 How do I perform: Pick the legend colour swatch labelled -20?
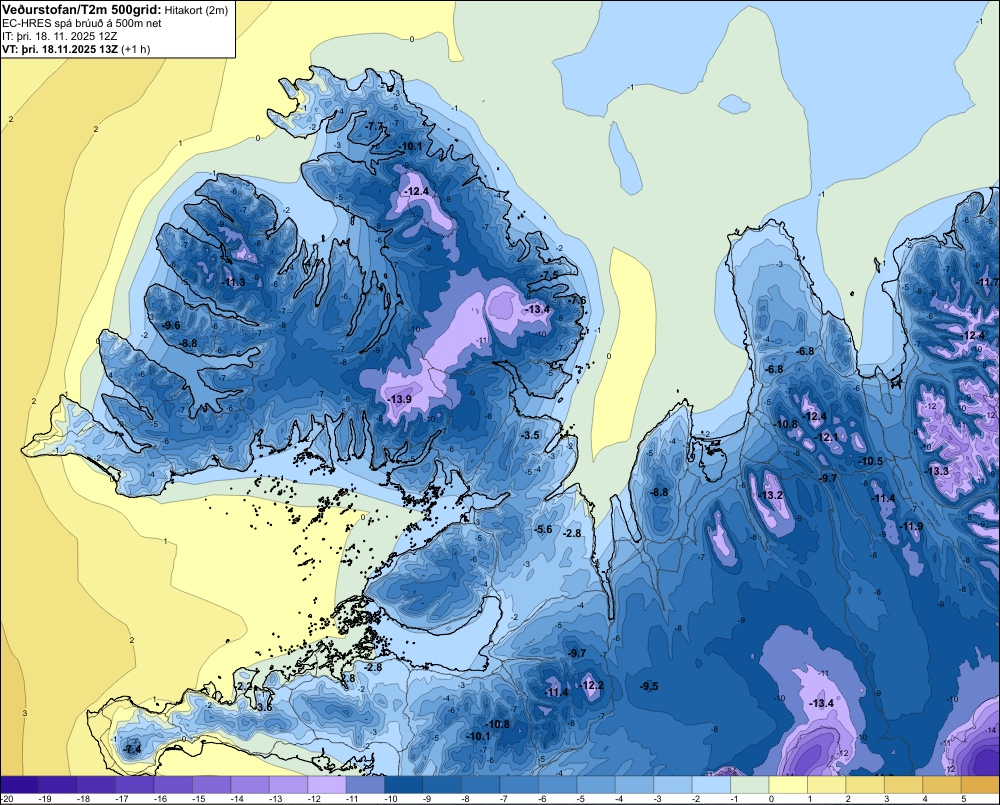tap(19, 784)
